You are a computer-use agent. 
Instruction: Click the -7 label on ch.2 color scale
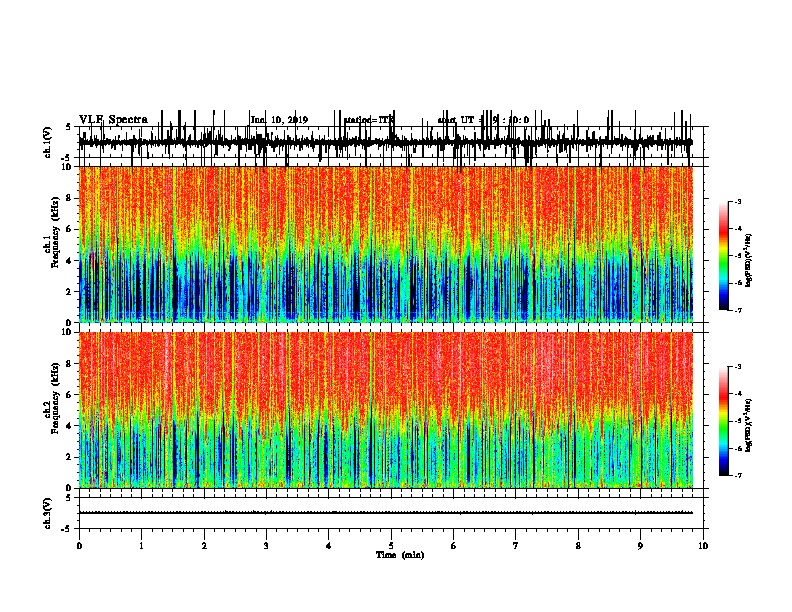coord(737,475)
